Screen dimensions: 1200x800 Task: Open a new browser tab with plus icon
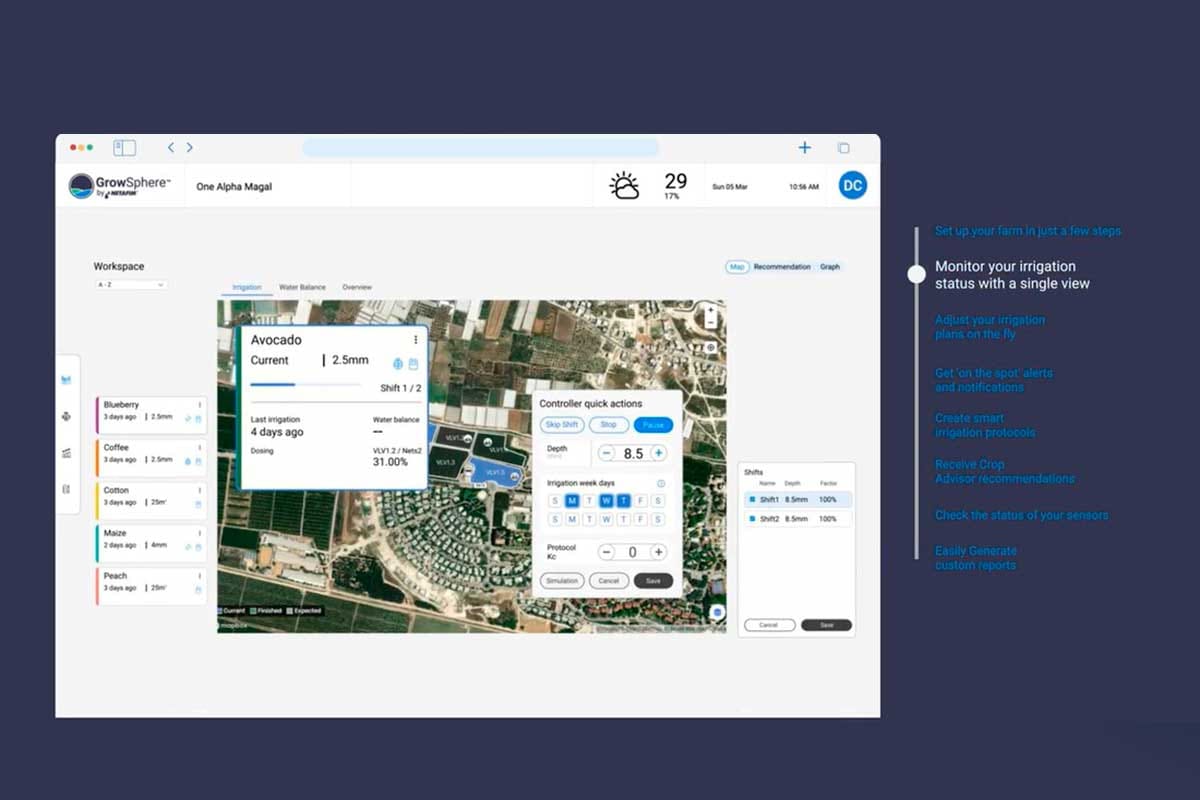[804, 148]
